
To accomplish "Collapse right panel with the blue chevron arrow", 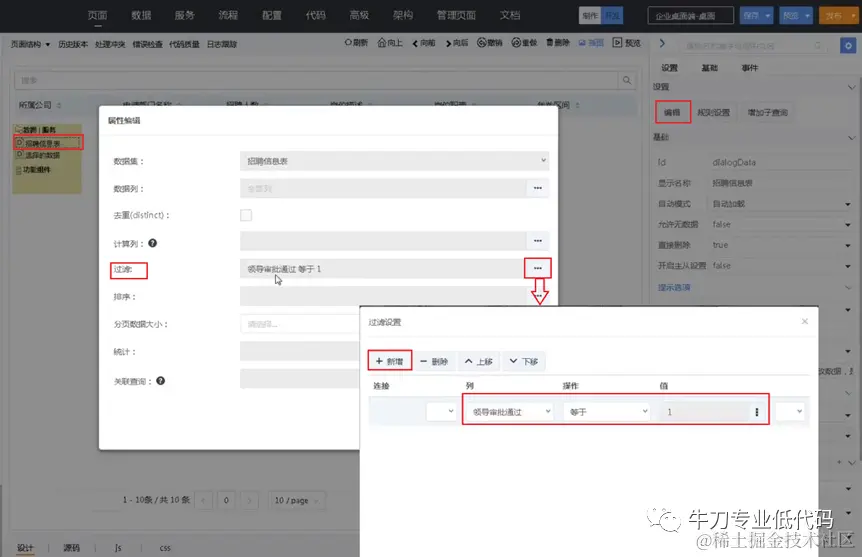I will pos(662,43).
